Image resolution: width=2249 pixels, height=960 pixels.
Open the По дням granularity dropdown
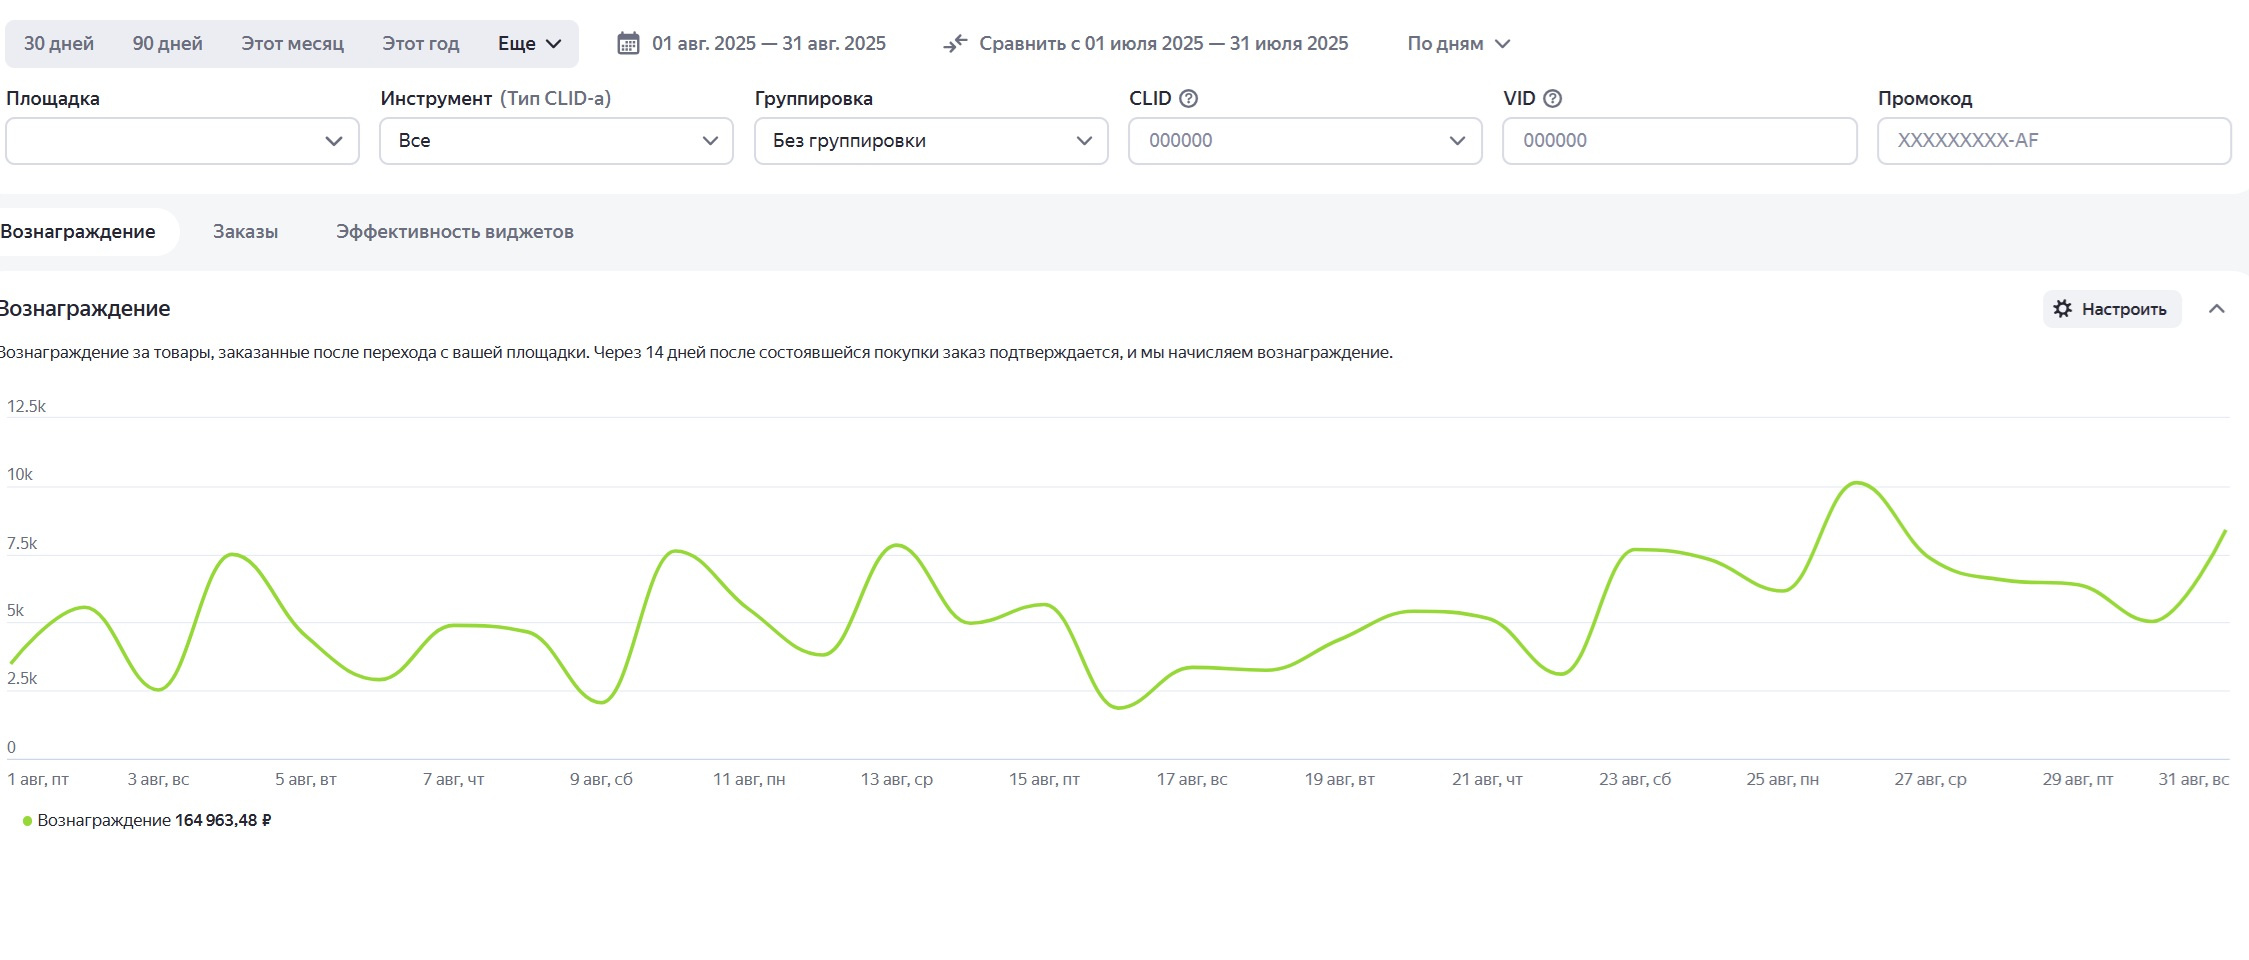pos(1458,44)
